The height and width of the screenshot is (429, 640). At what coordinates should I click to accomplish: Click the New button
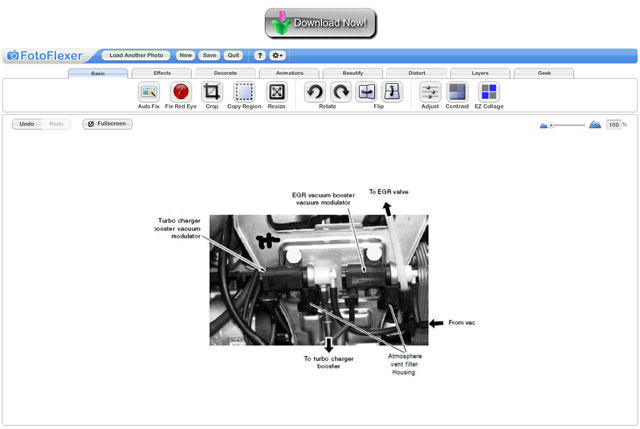point(185,55)
